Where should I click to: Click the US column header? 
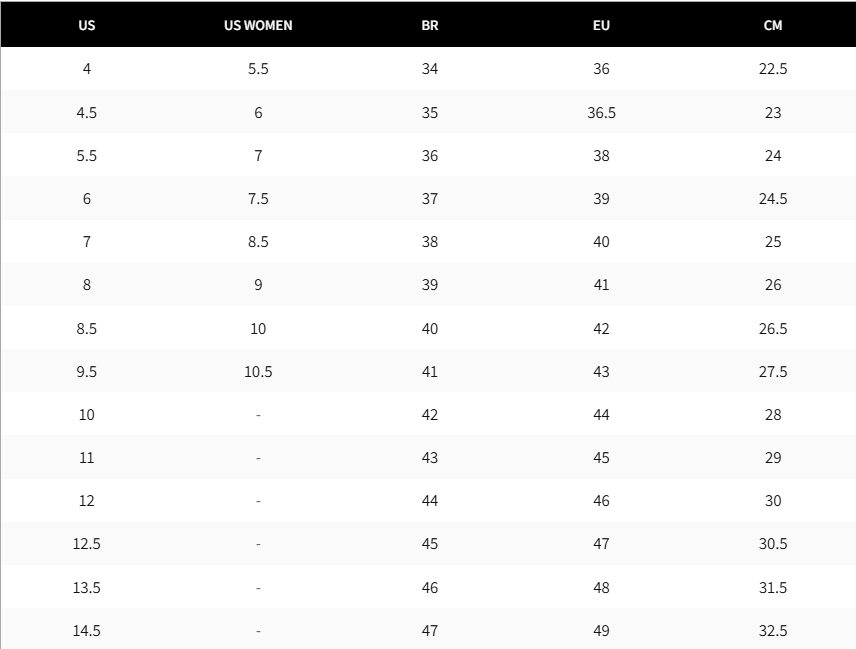87,25
